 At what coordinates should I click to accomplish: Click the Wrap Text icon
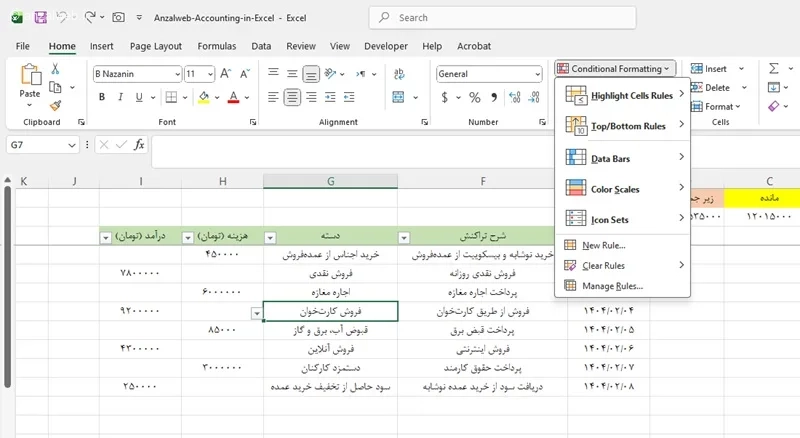[399, 74]
